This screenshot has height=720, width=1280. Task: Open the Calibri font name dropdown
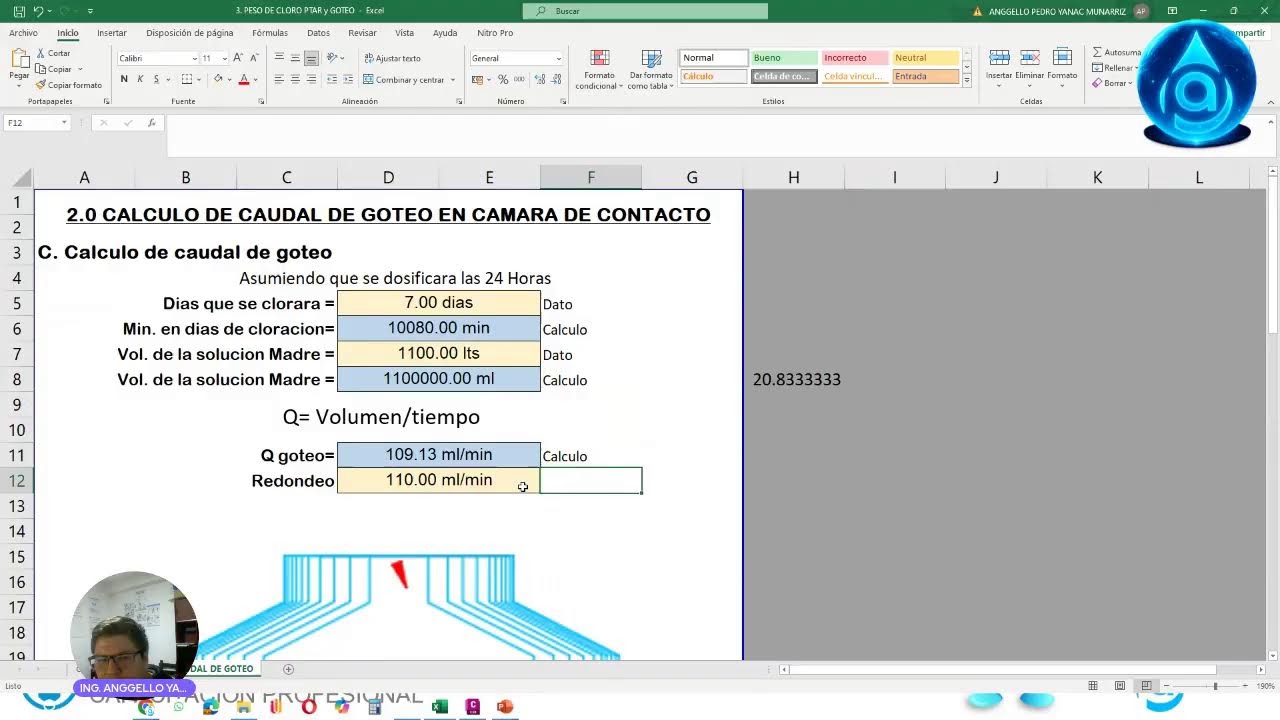click(x=195, y=58)
